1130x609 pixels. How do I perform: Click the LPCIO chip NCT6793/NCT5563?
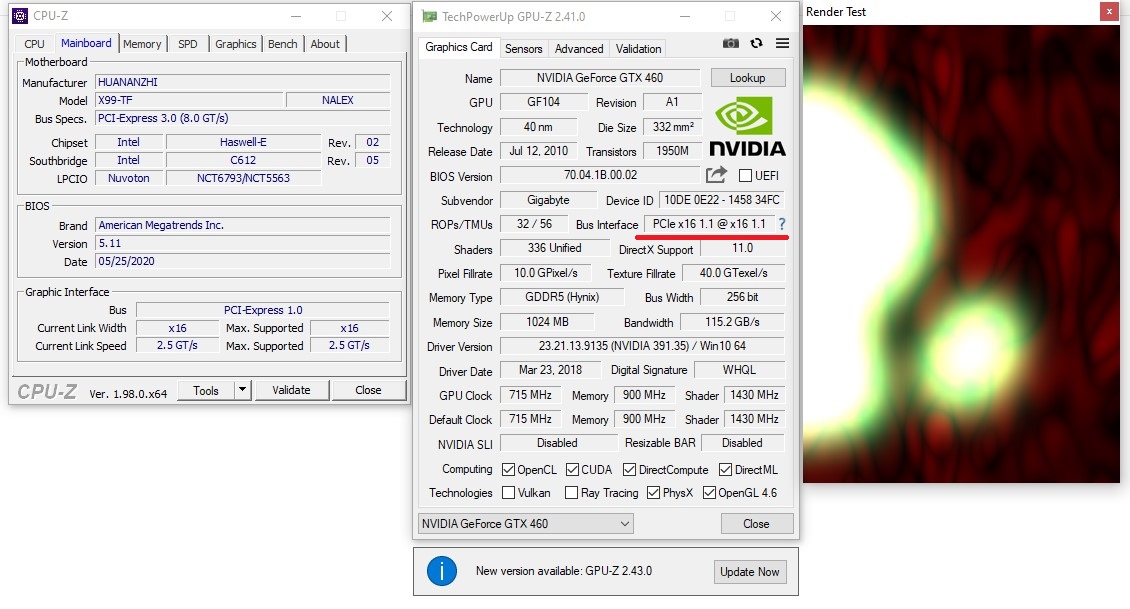click(244, 178)
